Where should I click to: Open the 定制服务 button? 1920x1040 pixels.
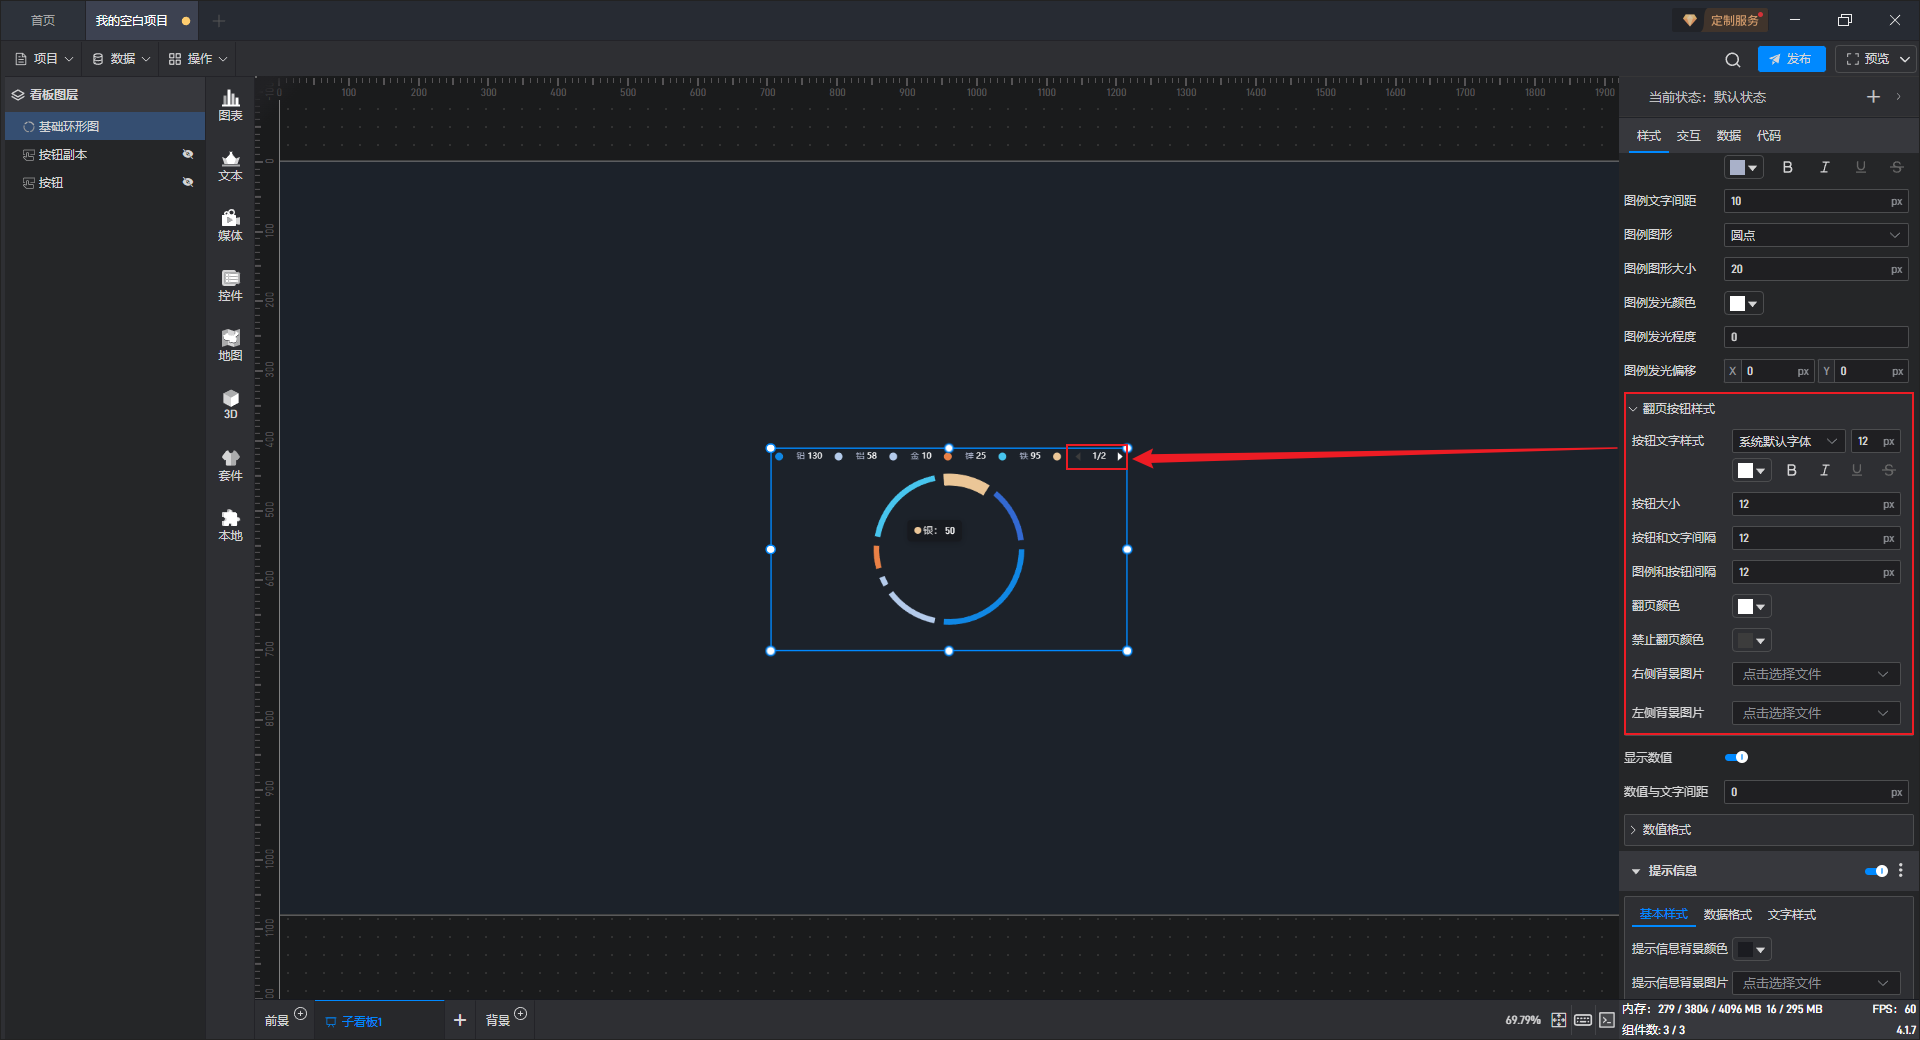tap(1721, 20)
